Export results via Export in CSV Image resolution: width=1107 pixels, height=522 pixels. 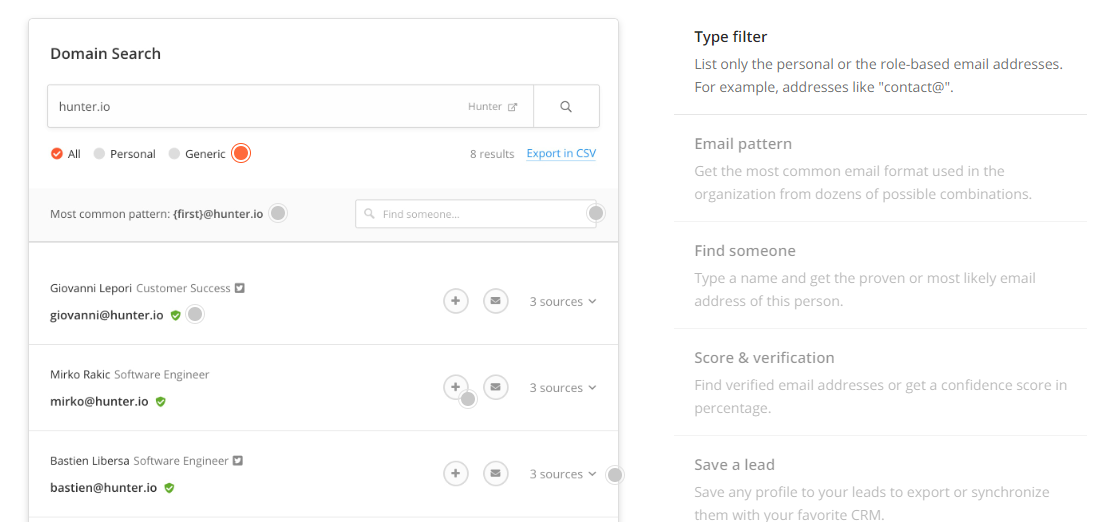[561, 154]
